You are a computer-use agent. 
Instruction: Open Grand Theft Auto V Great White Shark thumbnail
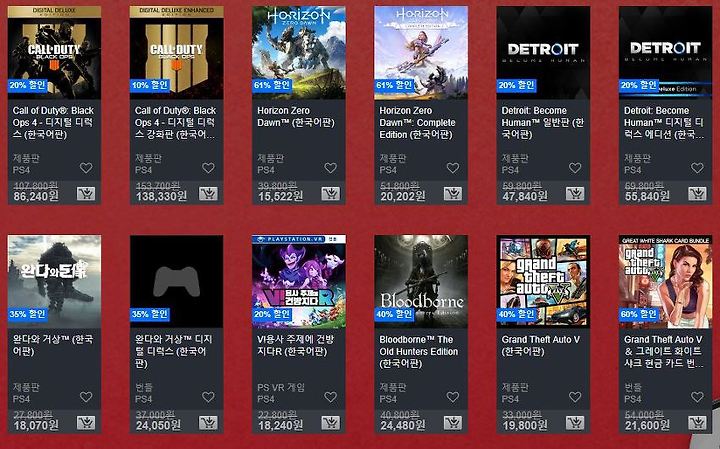coord(665,281)
